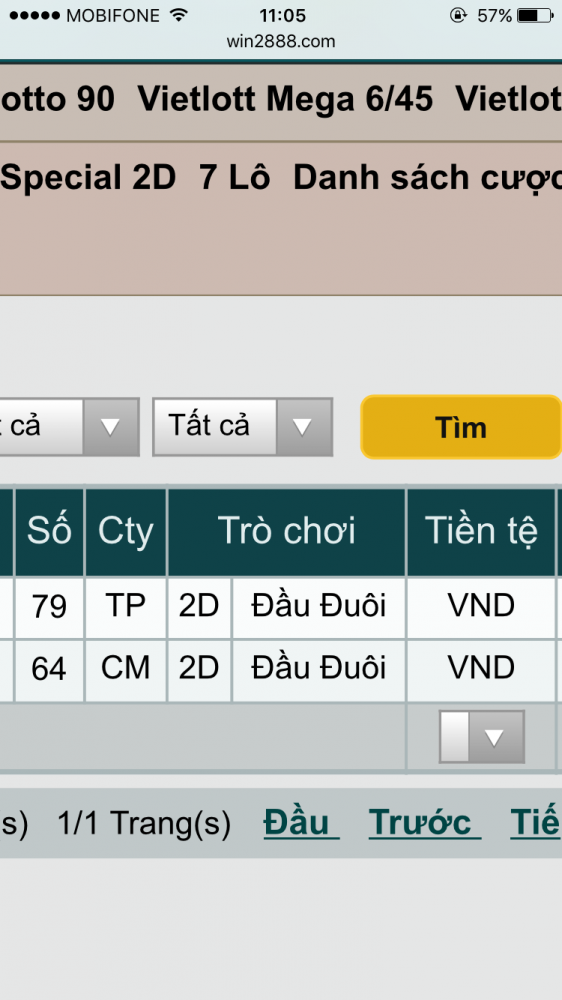Click the yellow Tìm search button
This screenshot has width=562, height=1000.
point(461,427)
